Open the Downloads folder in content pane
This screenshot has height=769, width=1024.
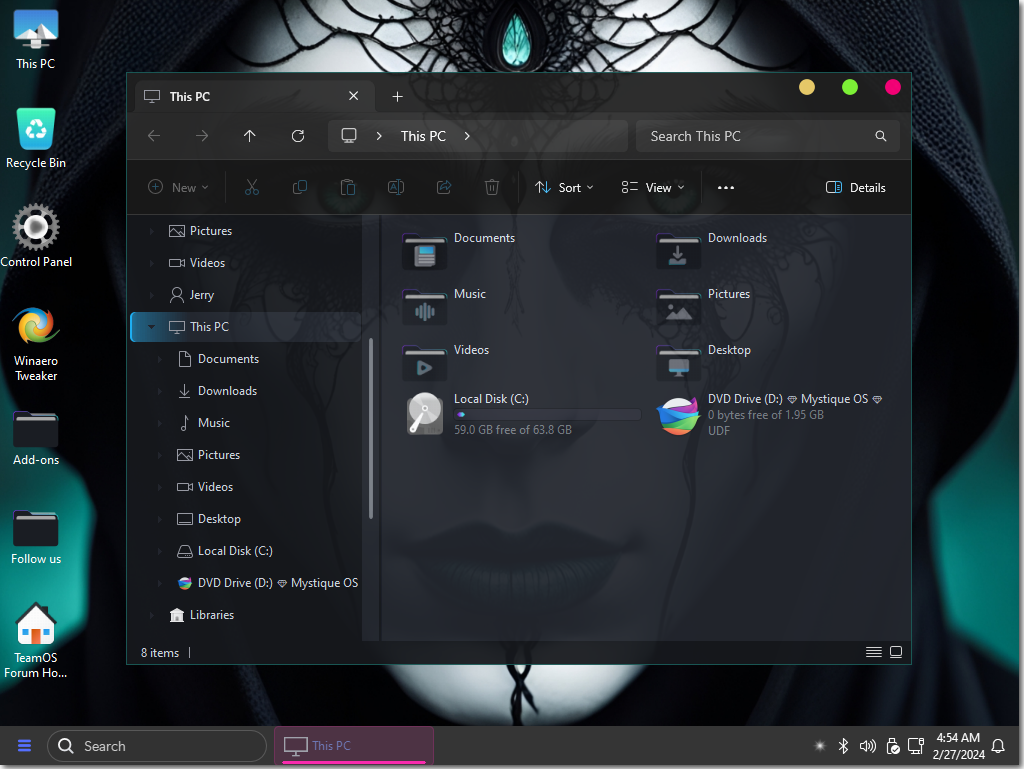pyautogui.click(x=678, y=251)
